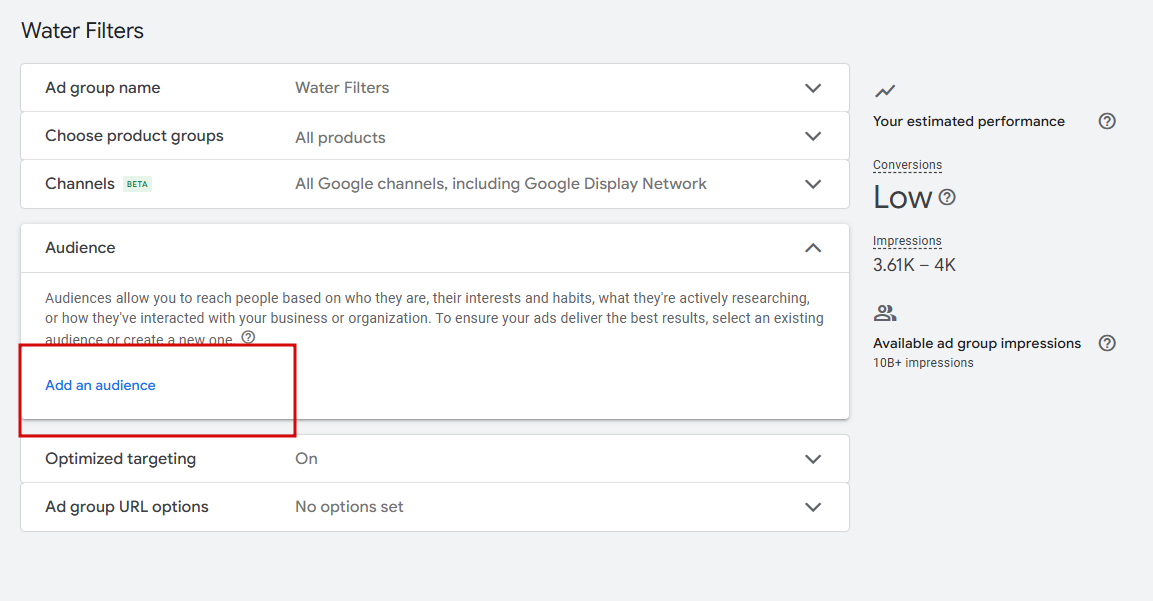The image size is (1153, 601).
Task: Expand the Channels section arrow
Action: (x=813, y=184)
